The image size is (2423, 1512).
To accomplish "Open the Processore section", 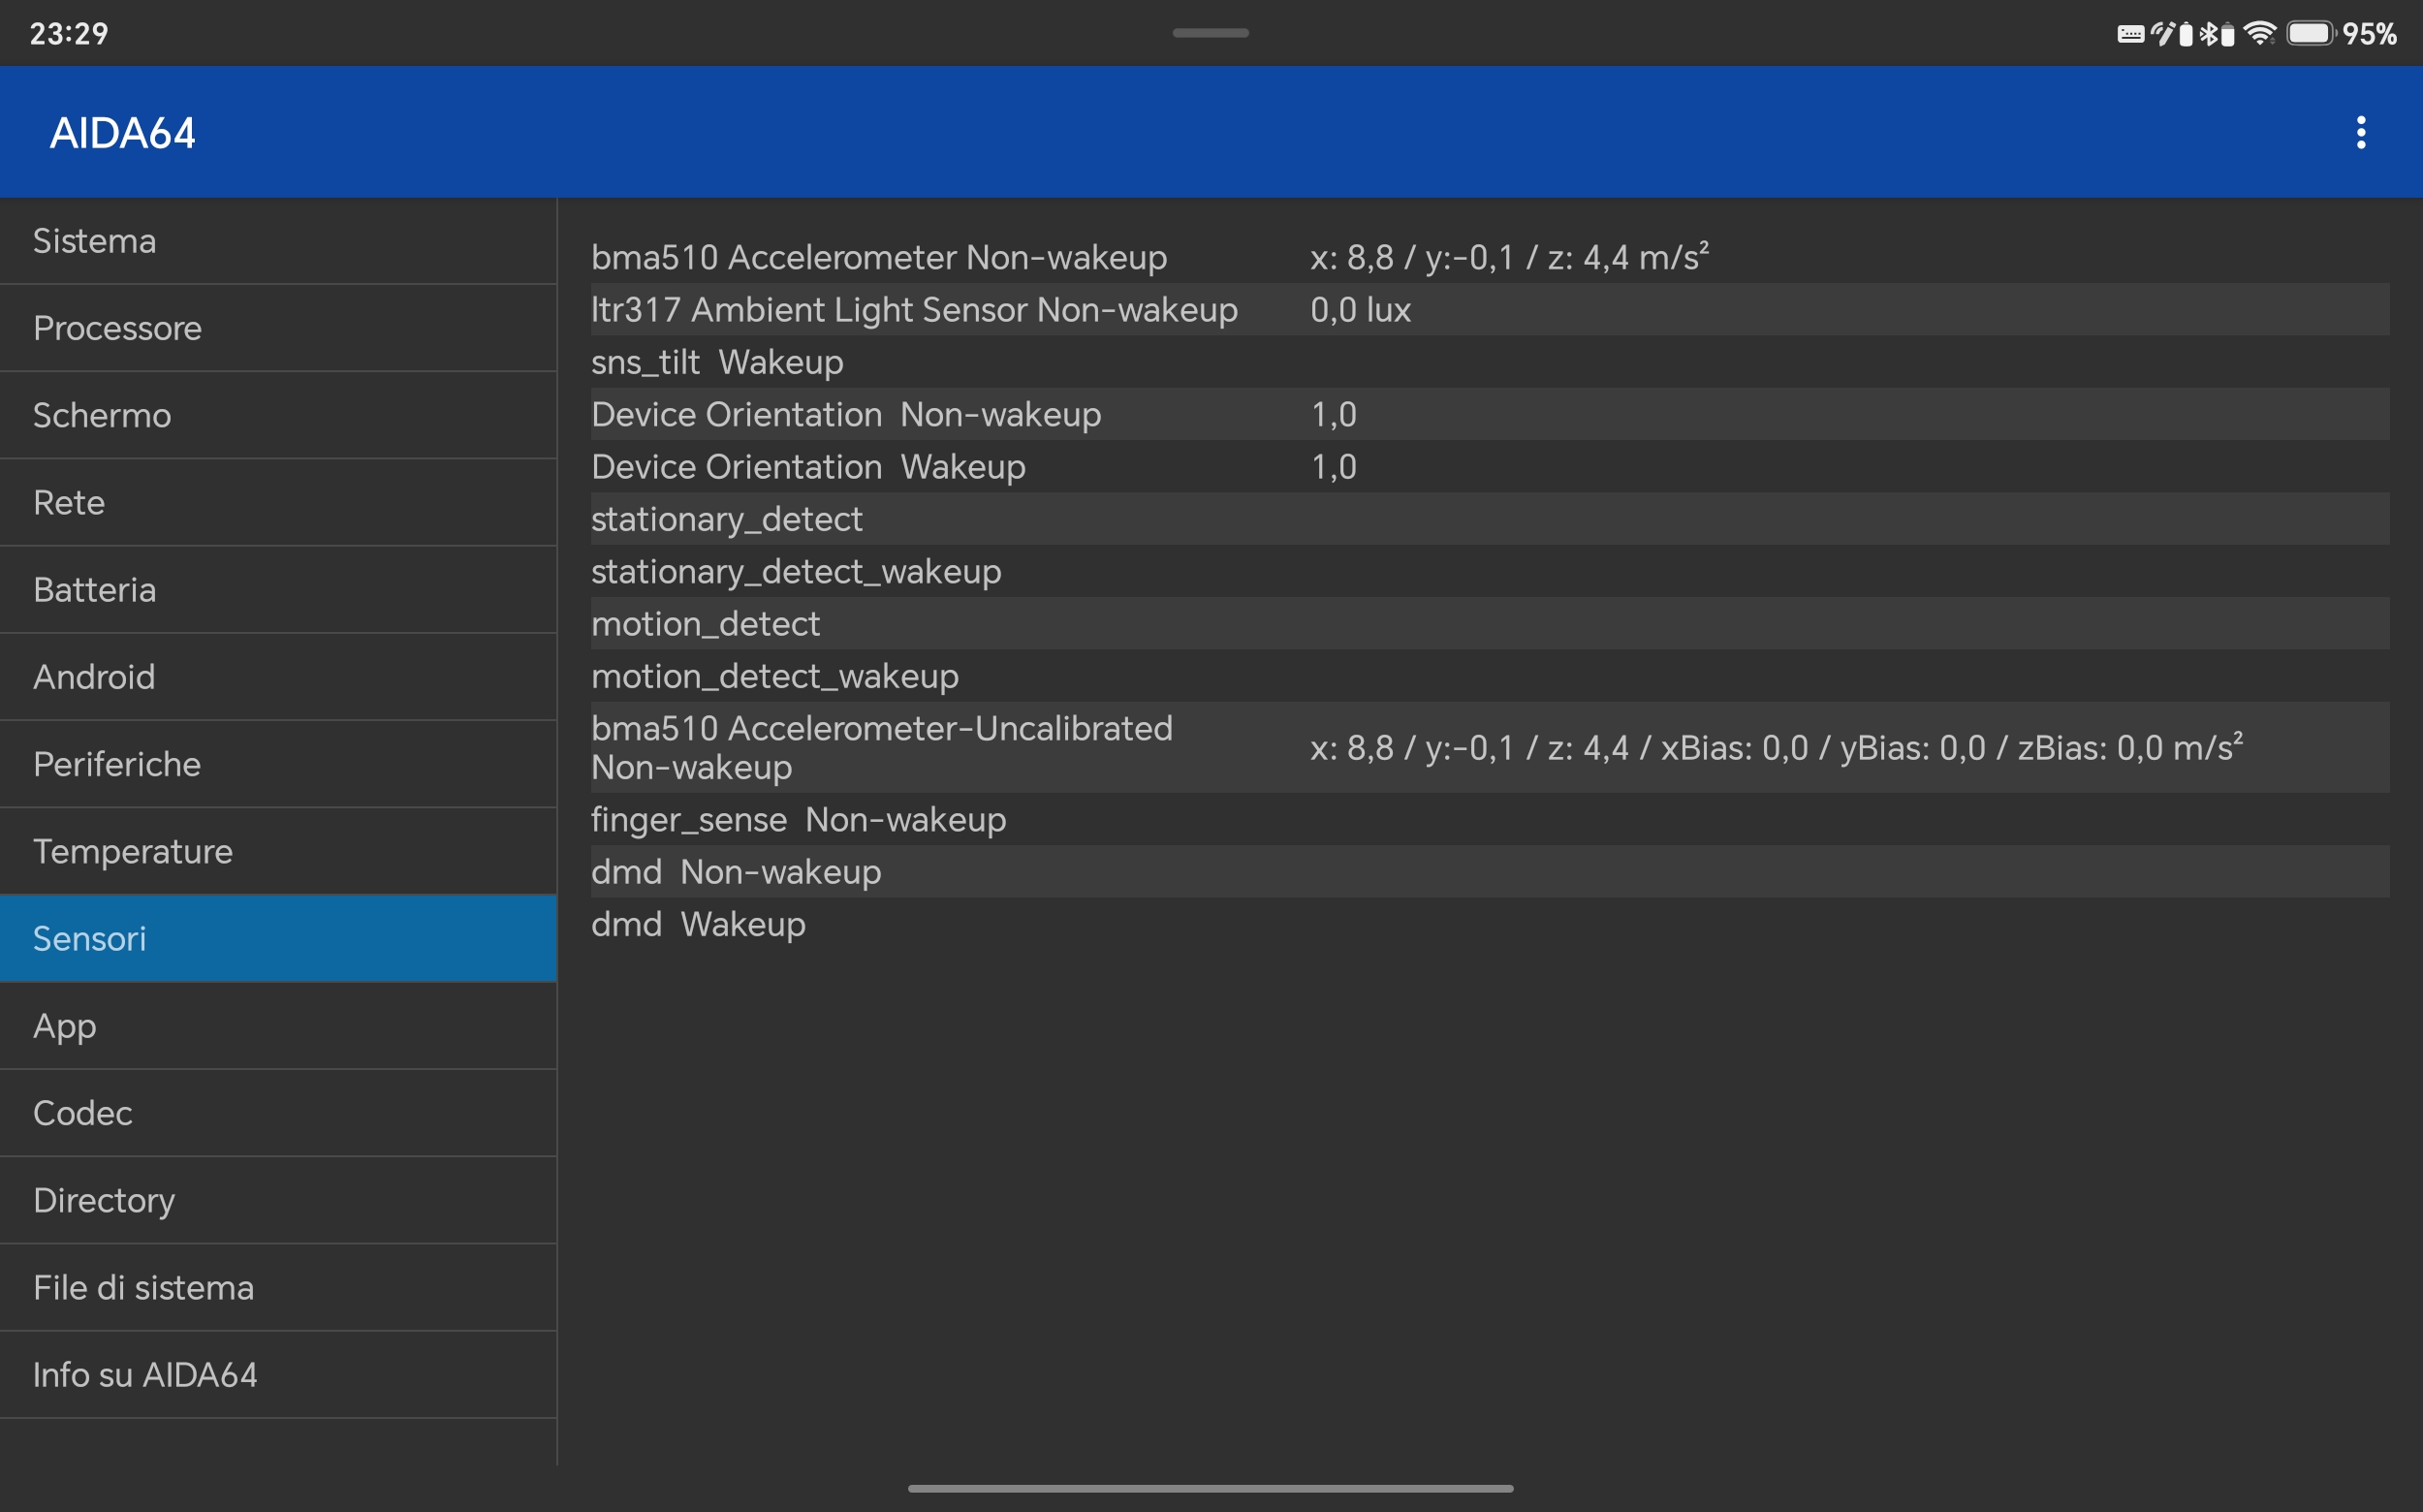I will [x=278, y=328].
